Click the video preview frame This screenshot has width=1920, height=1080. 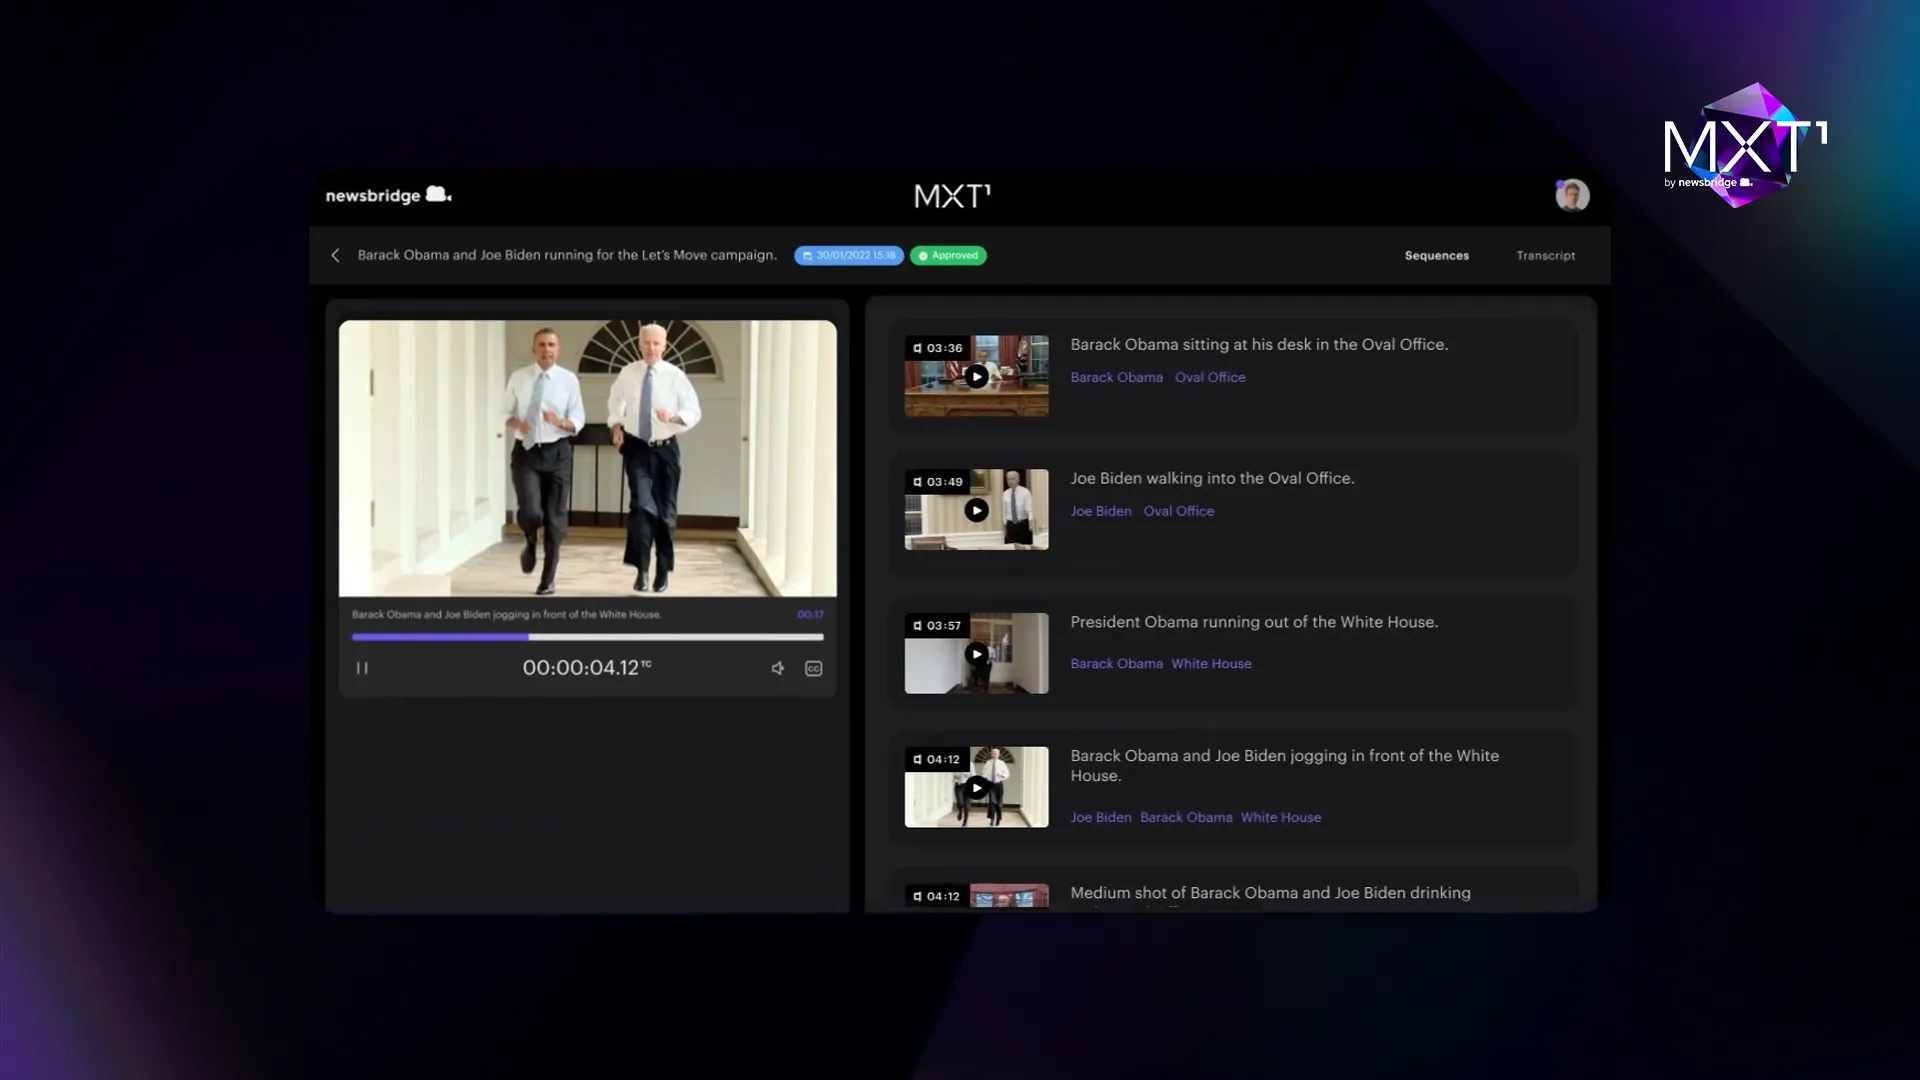(x=588, y=458)
